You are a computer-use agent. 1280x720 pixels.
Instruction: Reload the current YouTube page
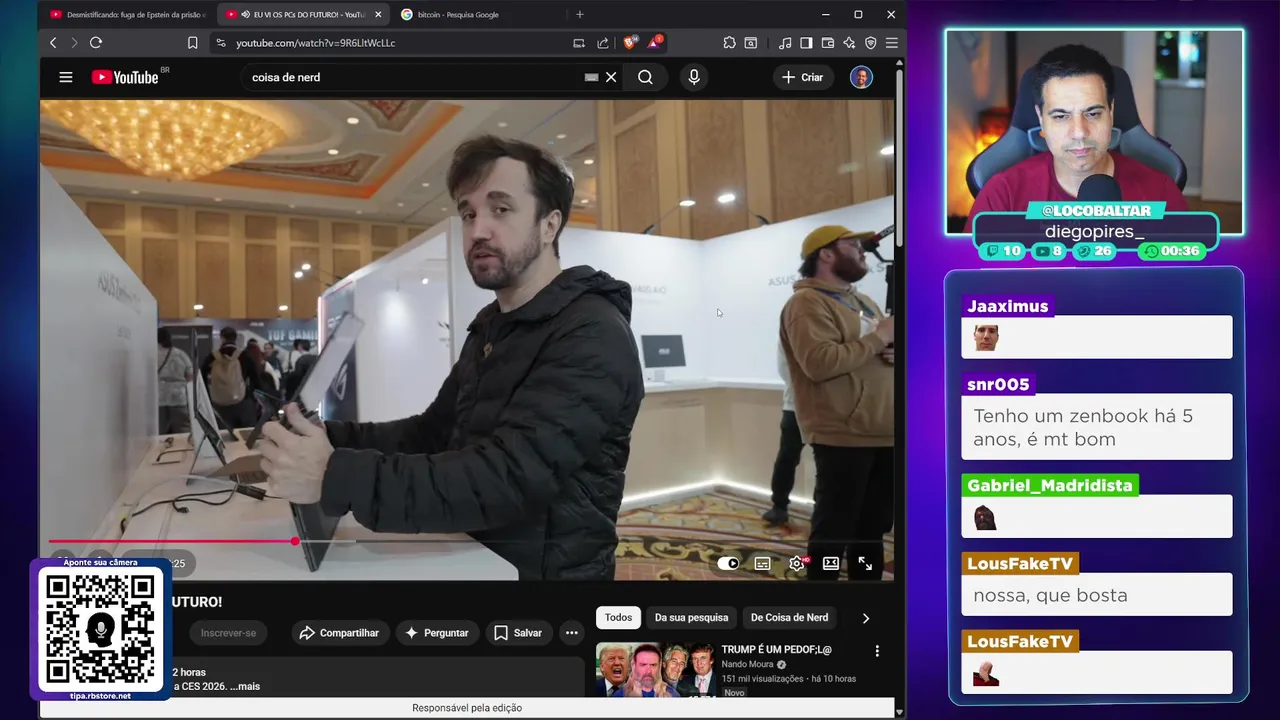96,43
